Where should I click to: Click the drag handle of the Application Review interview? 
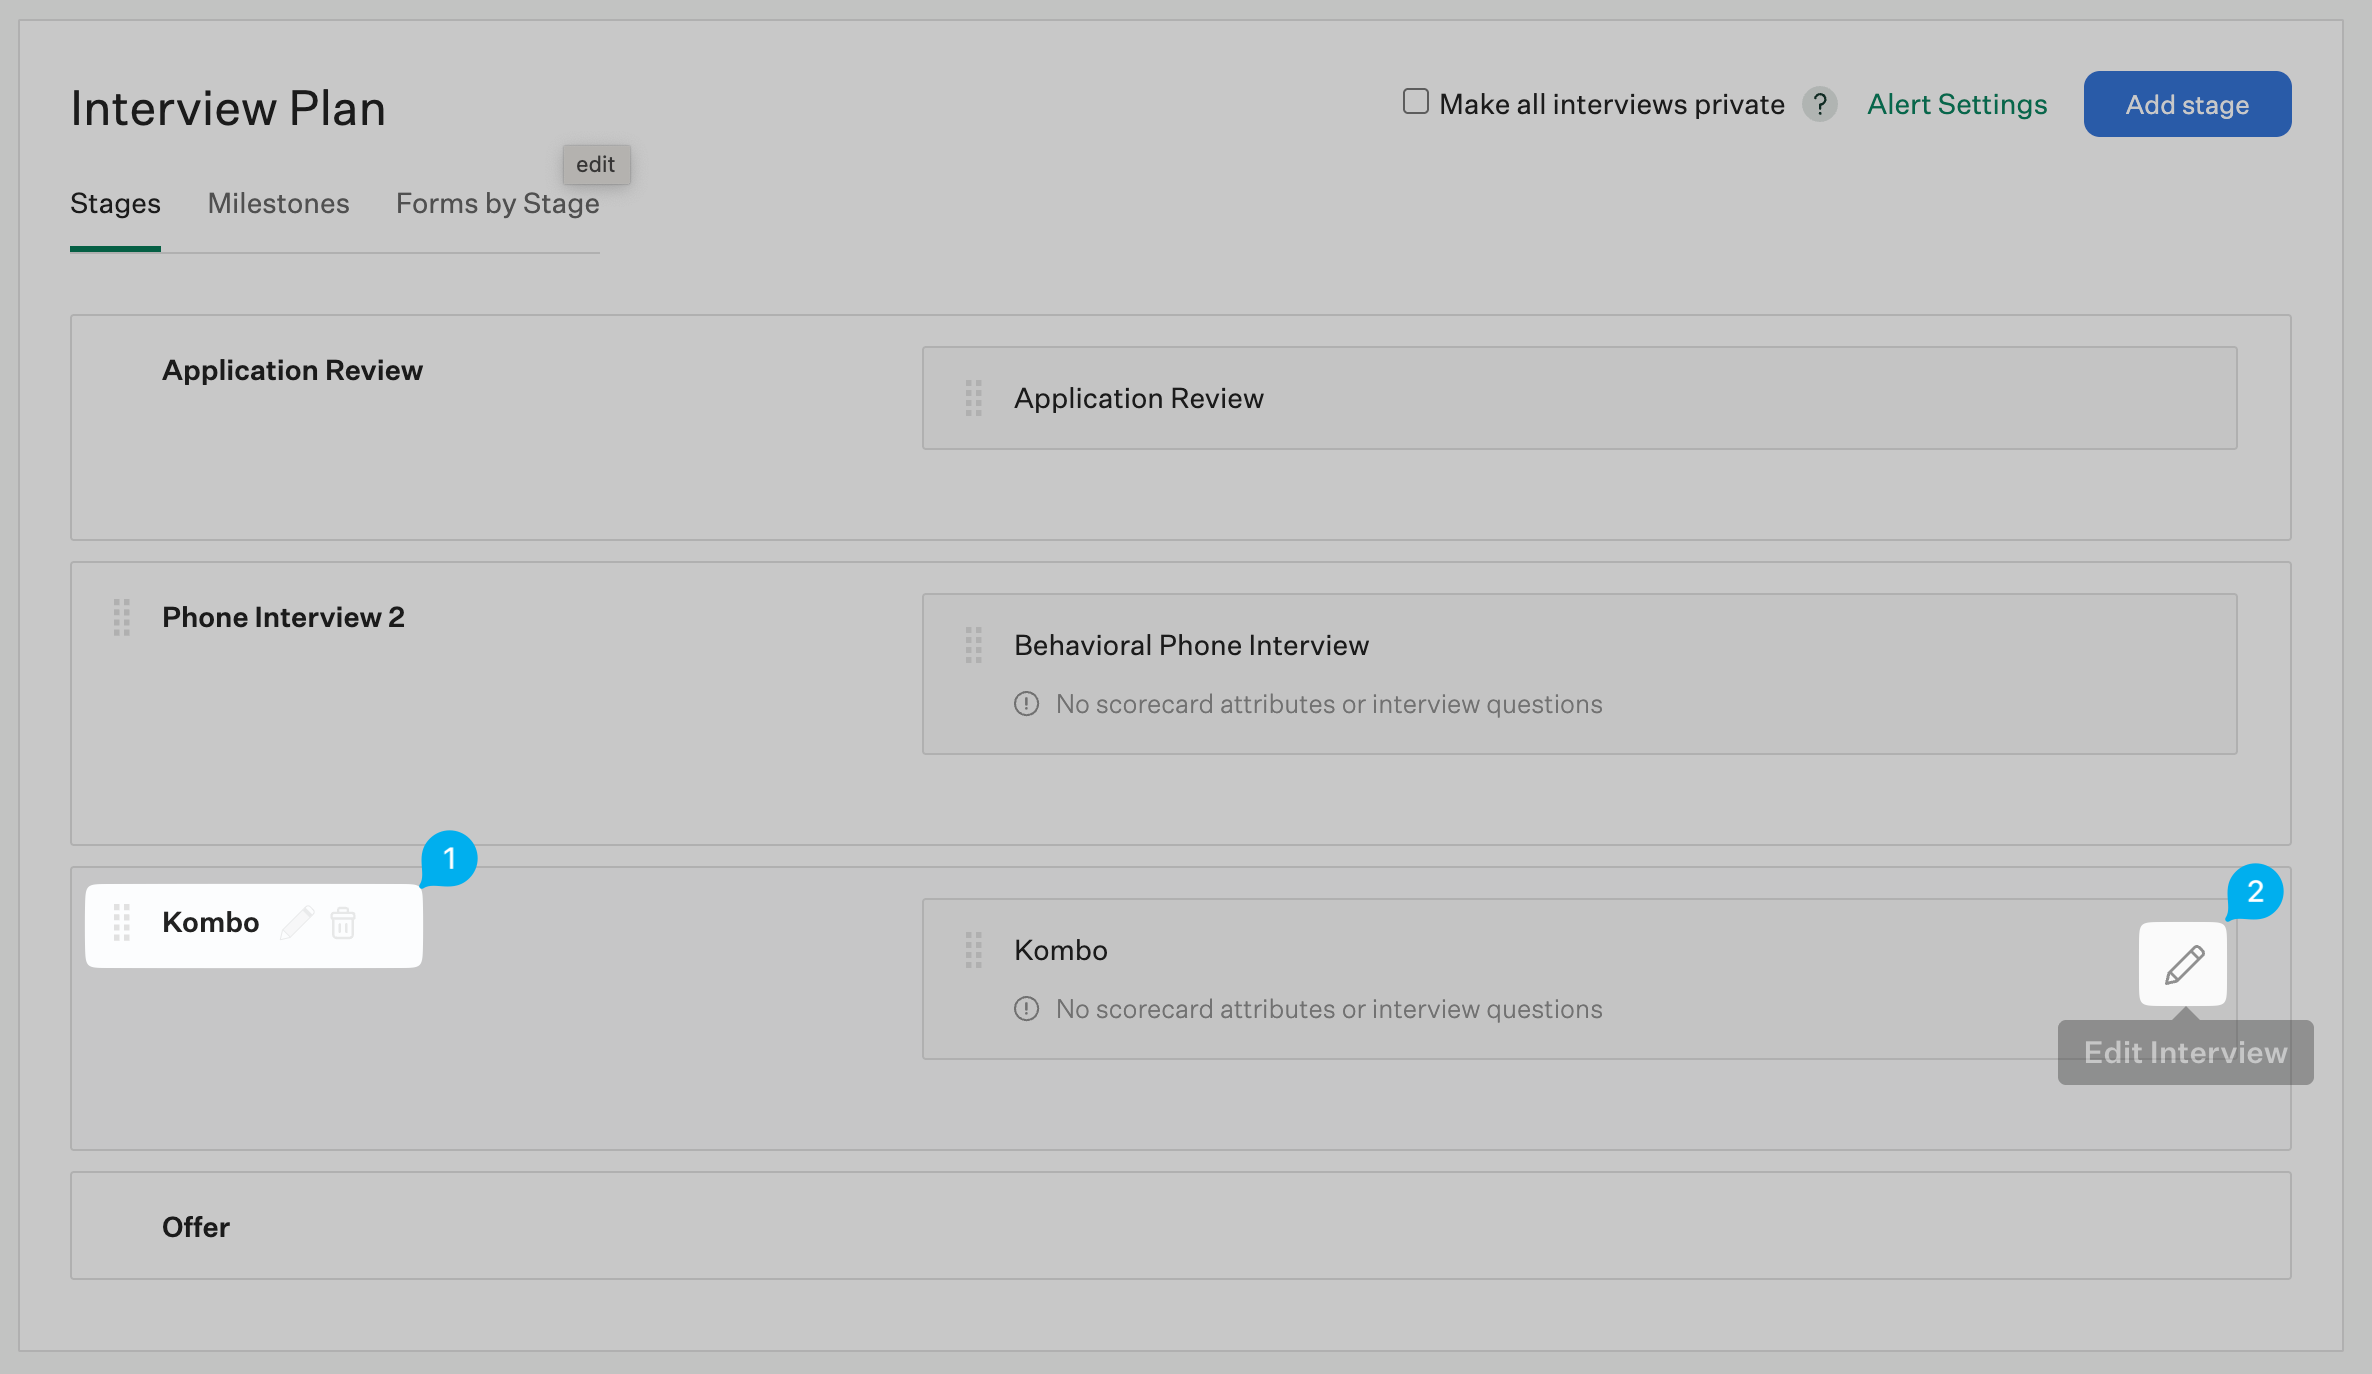tap(974, 399)
